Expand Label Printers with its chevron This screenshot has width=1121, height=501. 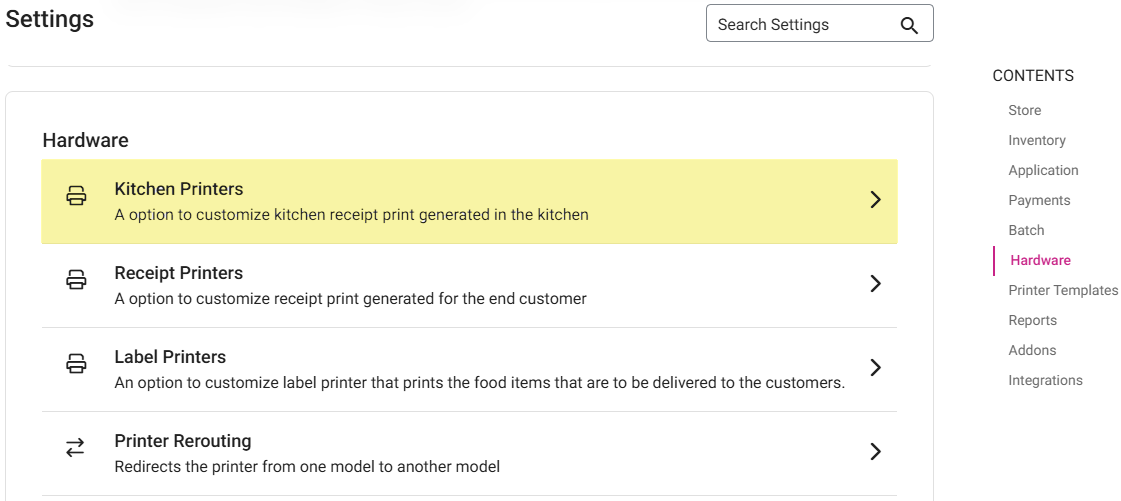pos(875,368)
